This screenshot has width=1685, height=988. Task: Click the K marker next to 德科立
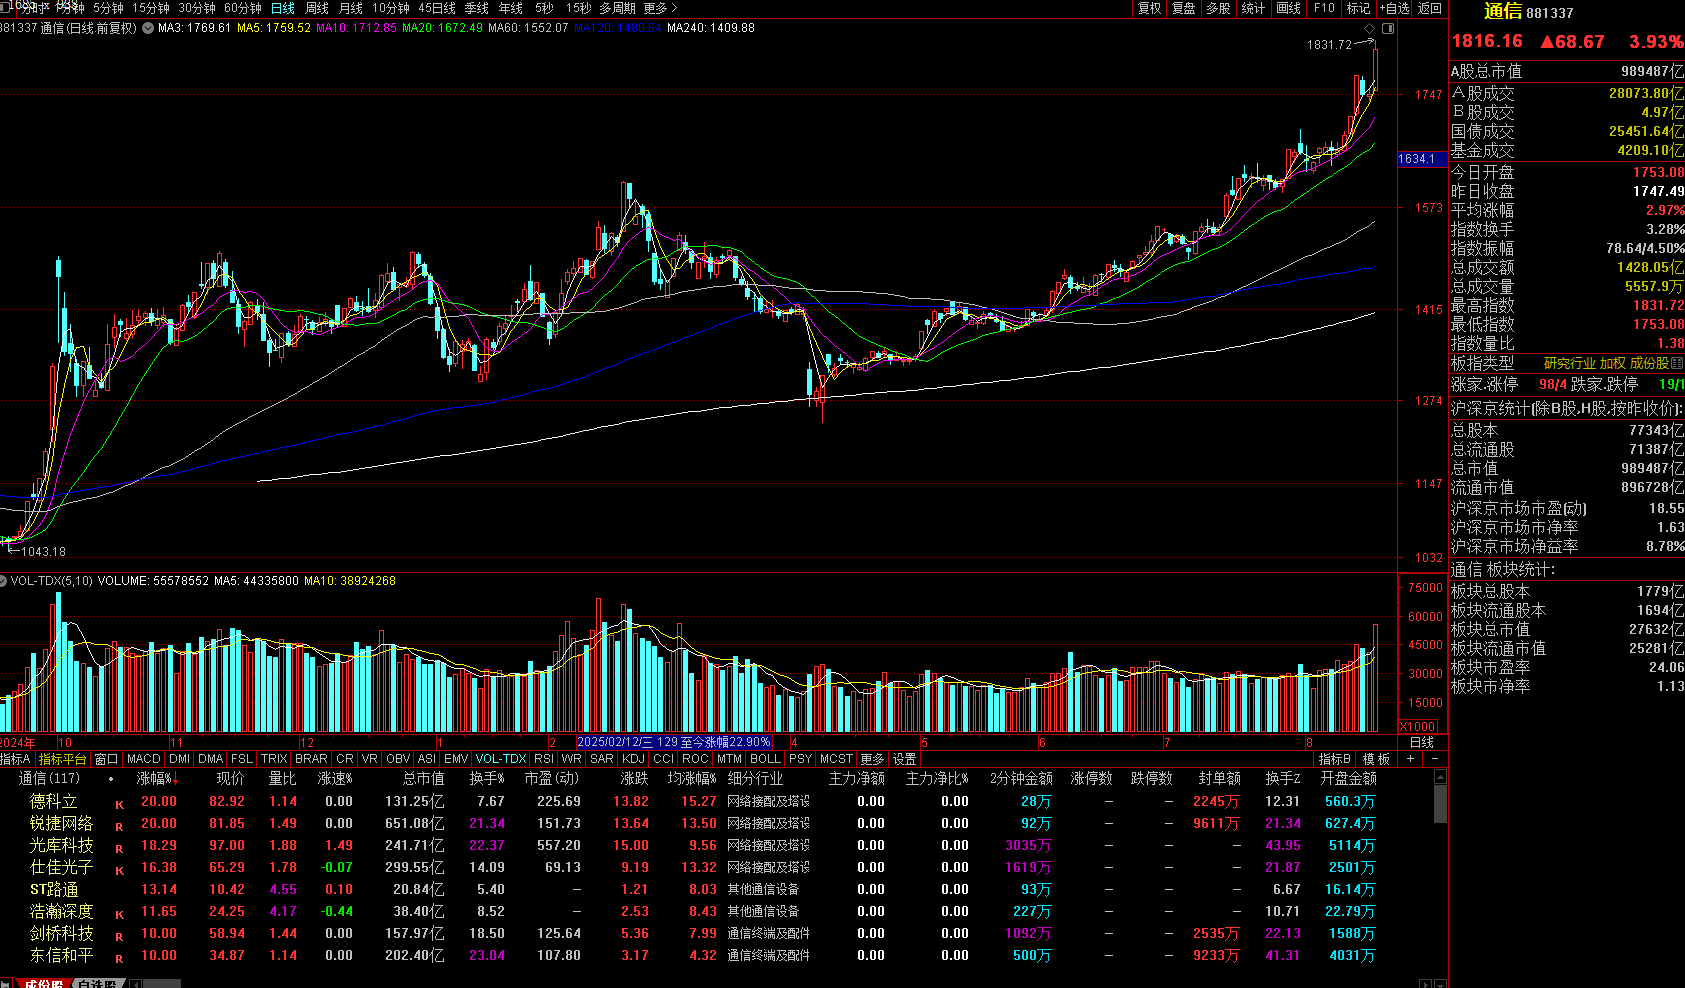tap(119, 804)
